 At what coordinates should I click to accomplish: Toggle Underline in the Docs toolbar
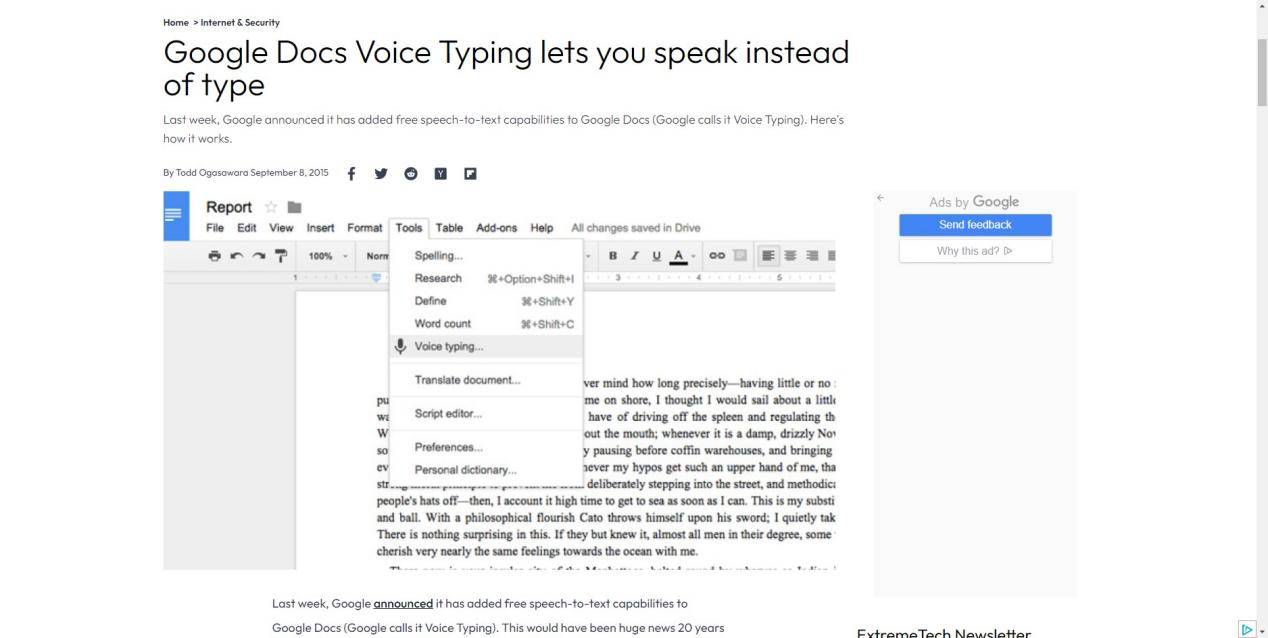click(657, 256)
